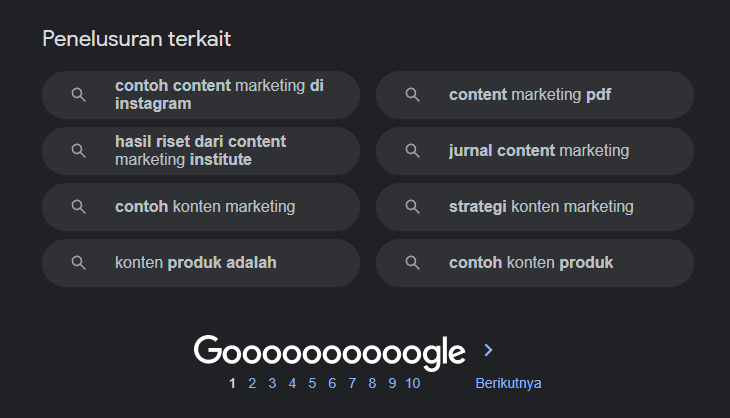Click the next-page chevron arrow beside Google logo

tap(488, 350)
